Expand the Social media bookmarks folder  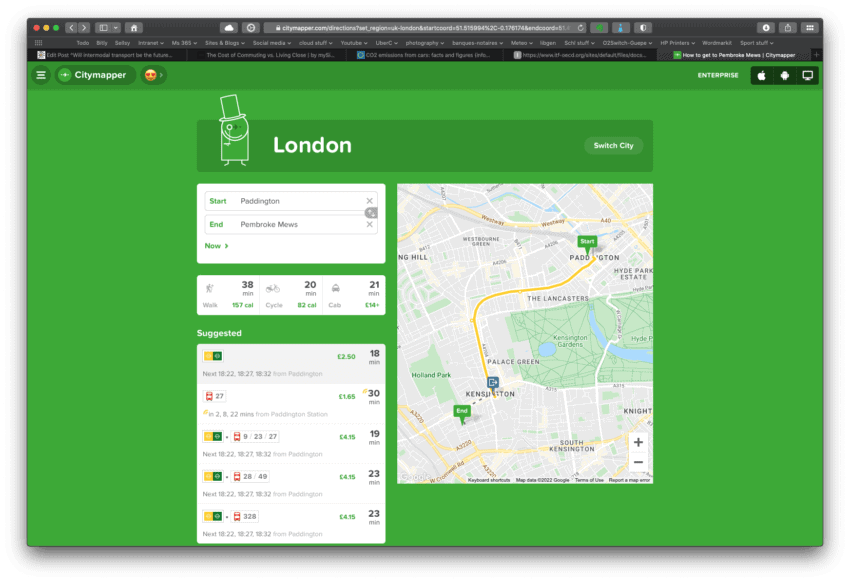tap(272, 43)
